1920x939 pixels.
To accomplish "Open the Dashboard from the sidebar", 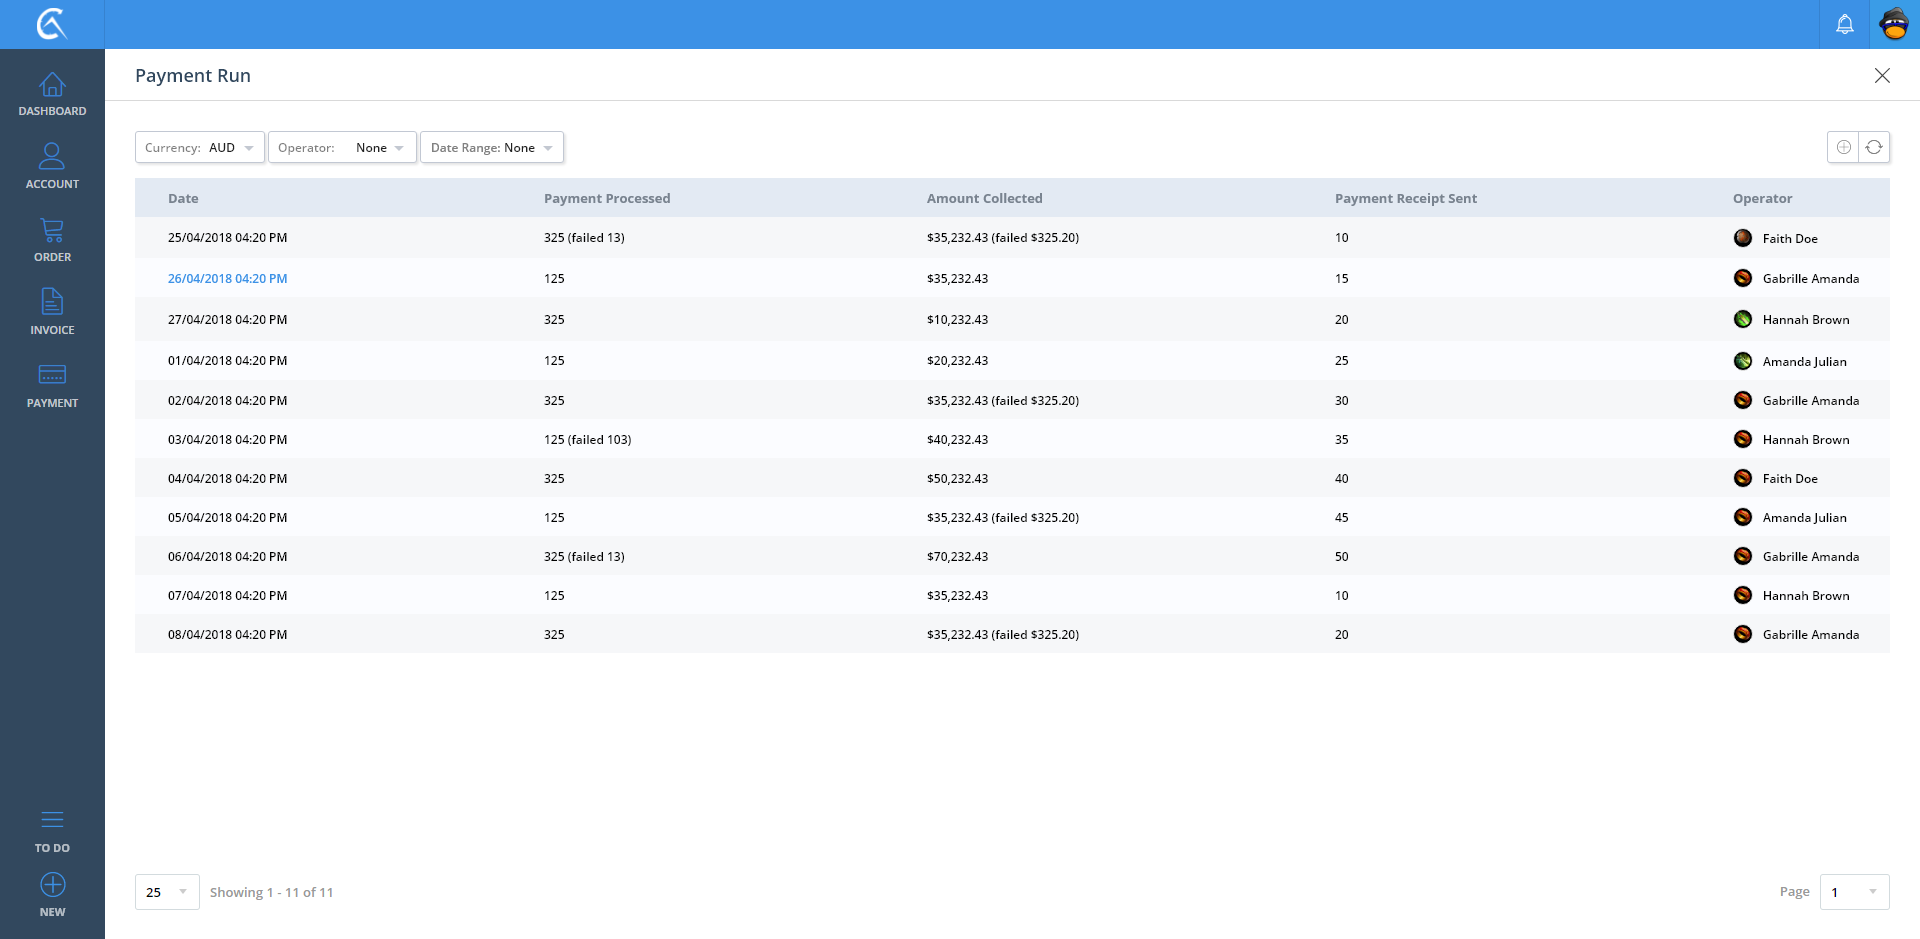I will tap(52, 95).
